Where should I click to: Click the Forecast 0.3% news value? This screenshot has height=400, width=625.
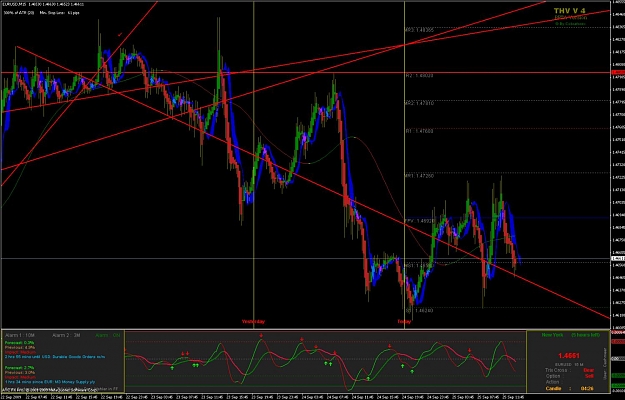click(20, 342)
